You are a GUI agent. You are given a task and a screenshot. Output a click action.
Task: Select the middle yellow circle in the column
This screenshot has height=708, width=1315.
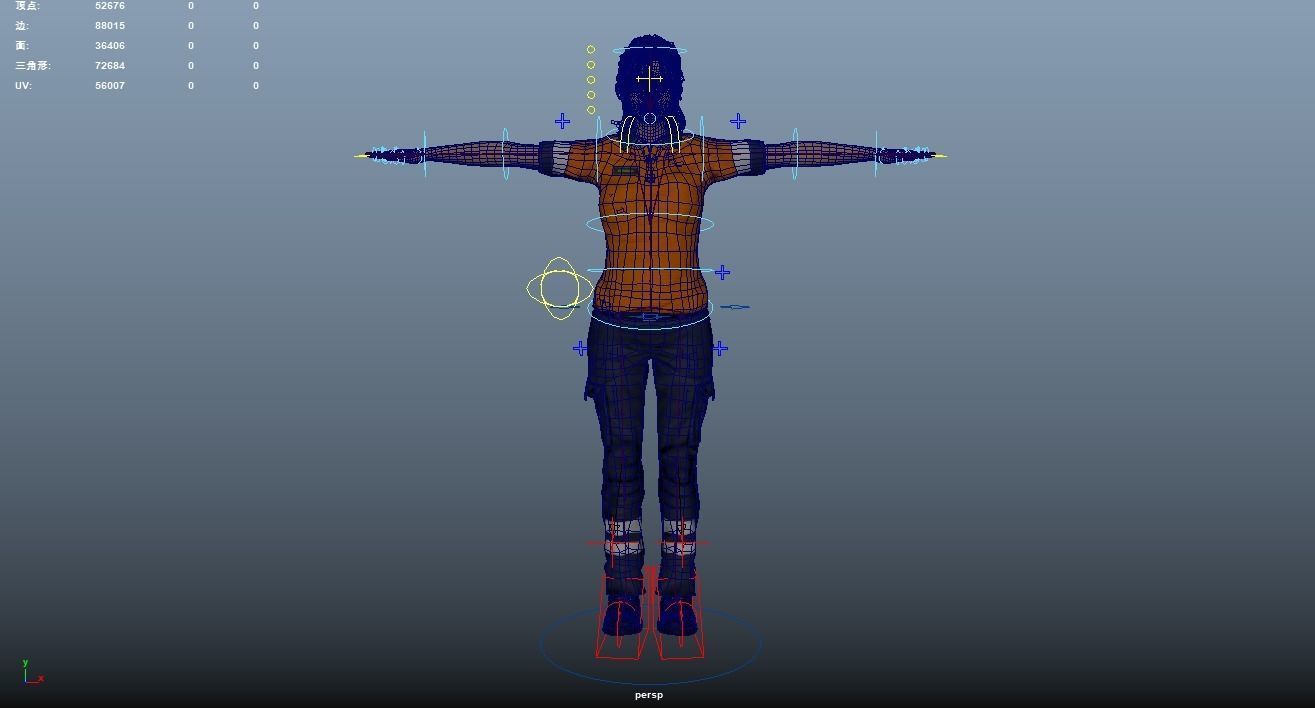tap(591, 80)
